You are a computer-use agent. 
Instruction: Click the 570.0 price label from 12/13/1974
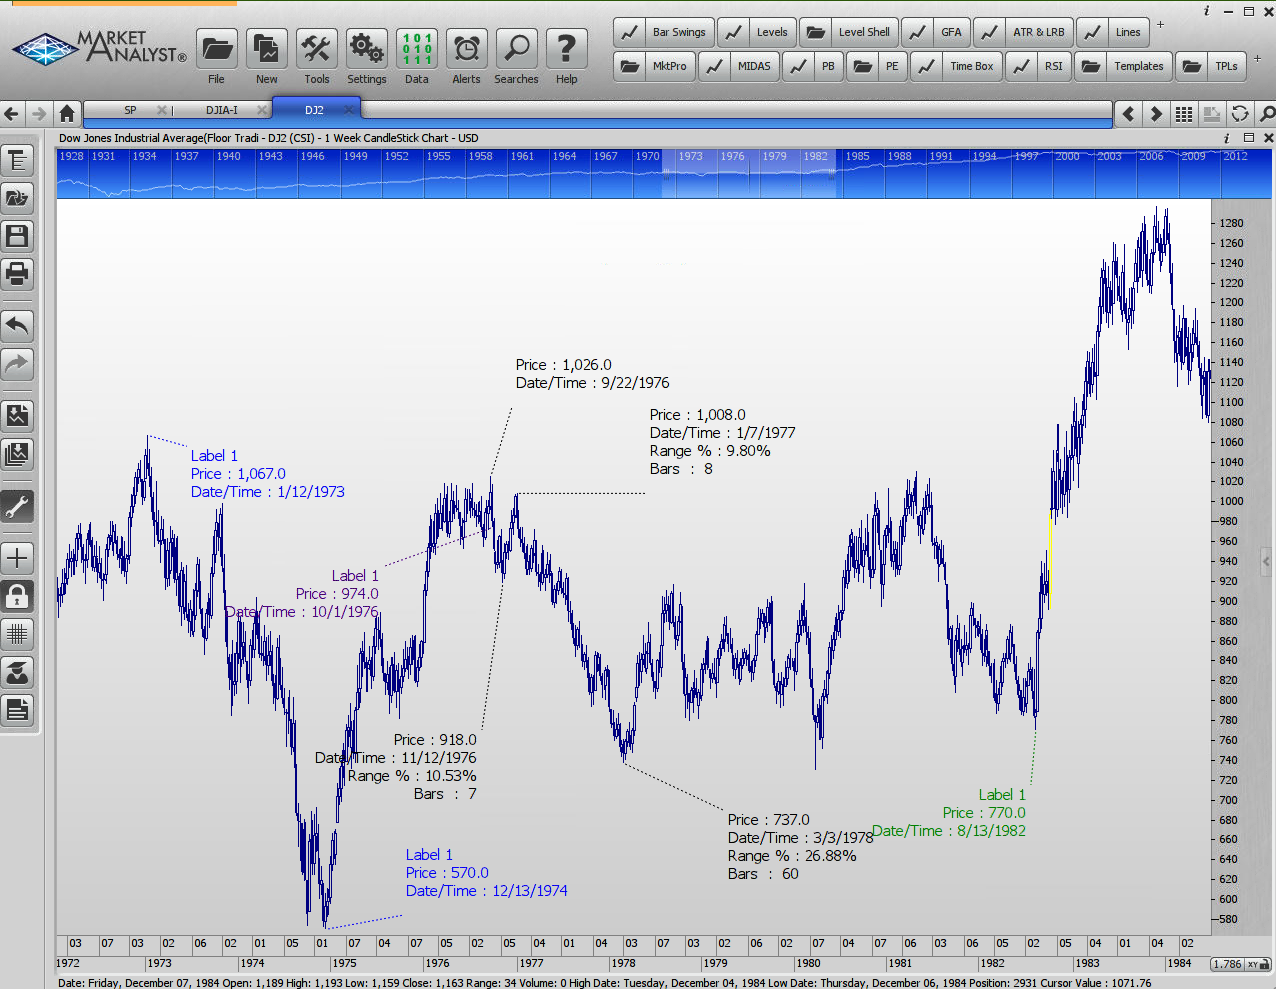coord(447,873)
